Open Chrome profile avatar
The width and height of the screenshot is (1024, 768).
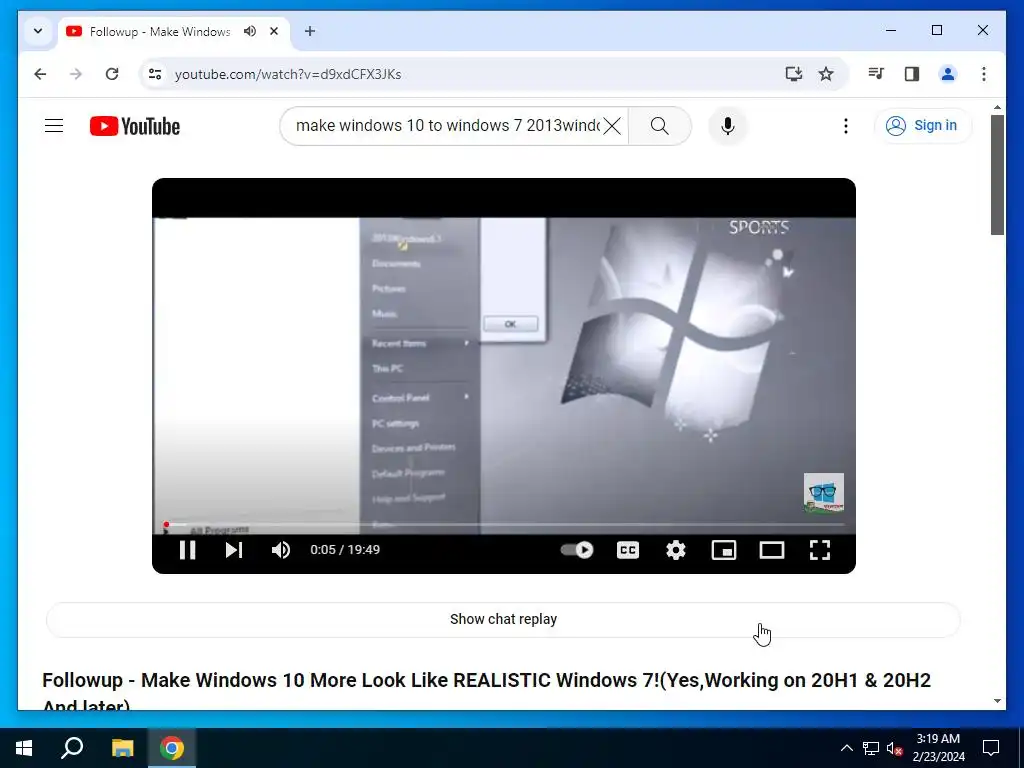point(948,74)
